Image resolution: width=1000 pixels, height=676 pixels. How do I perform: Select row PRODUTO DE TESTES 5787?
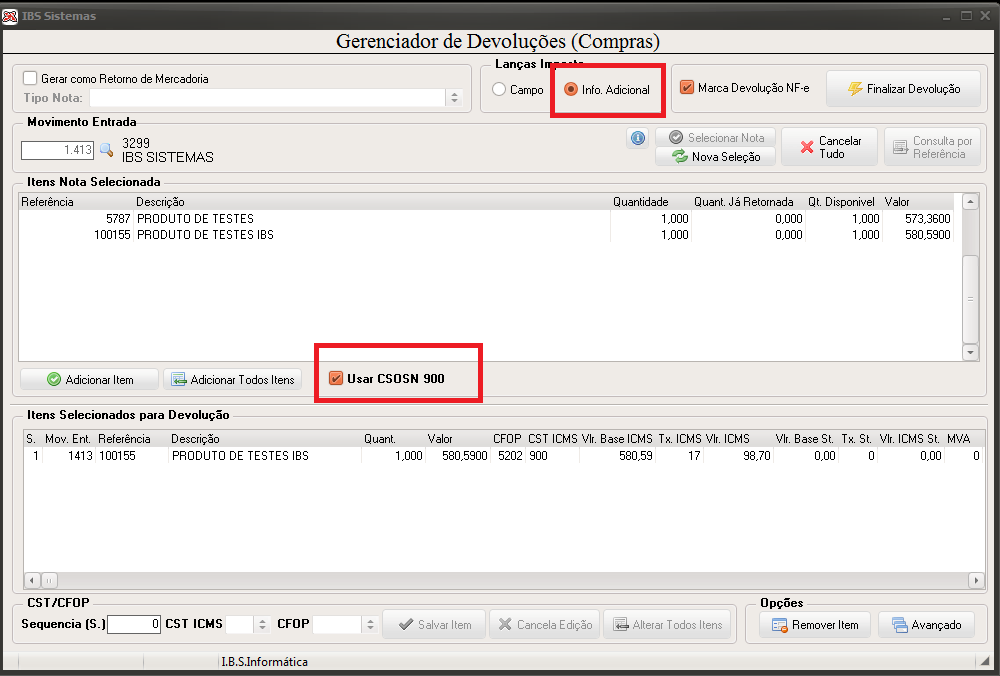(x=486, y=219)
